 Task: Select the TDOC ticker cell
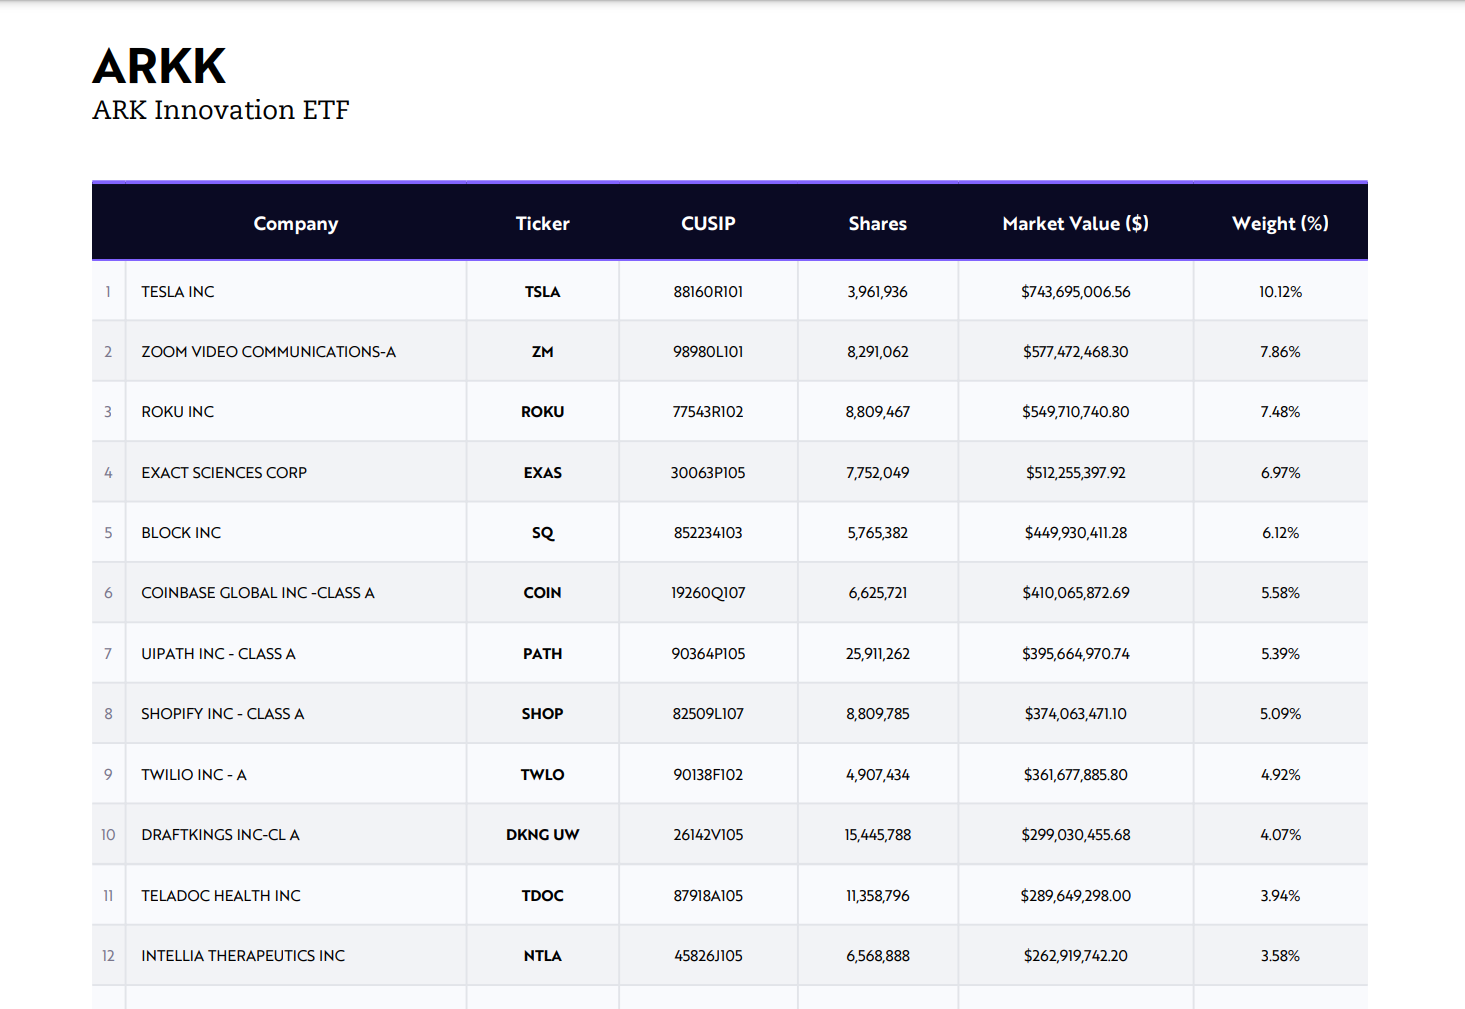[543, 896]
